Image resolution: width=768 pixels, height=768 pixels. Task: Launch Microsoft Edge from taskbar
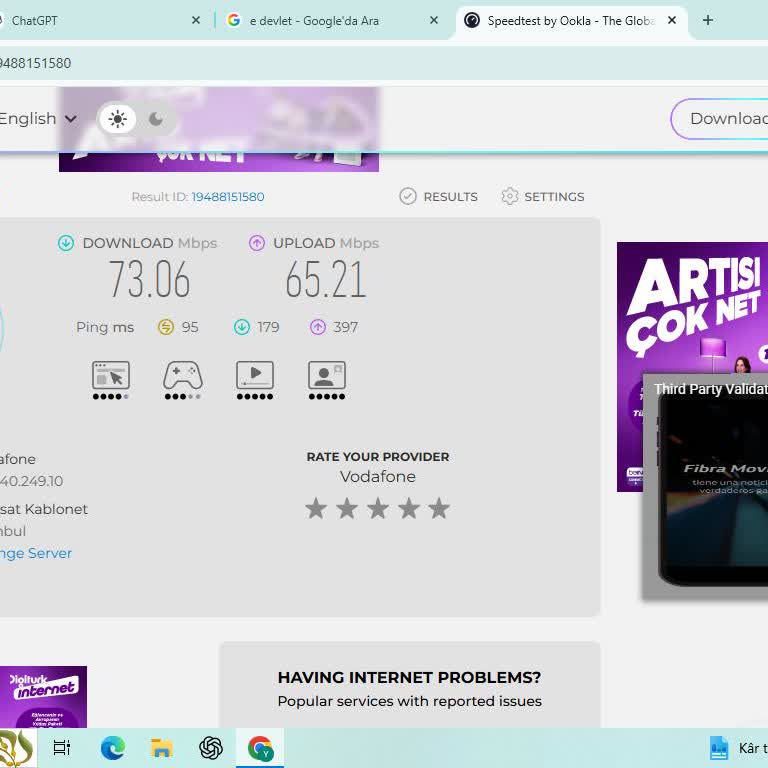coord(113,748)
